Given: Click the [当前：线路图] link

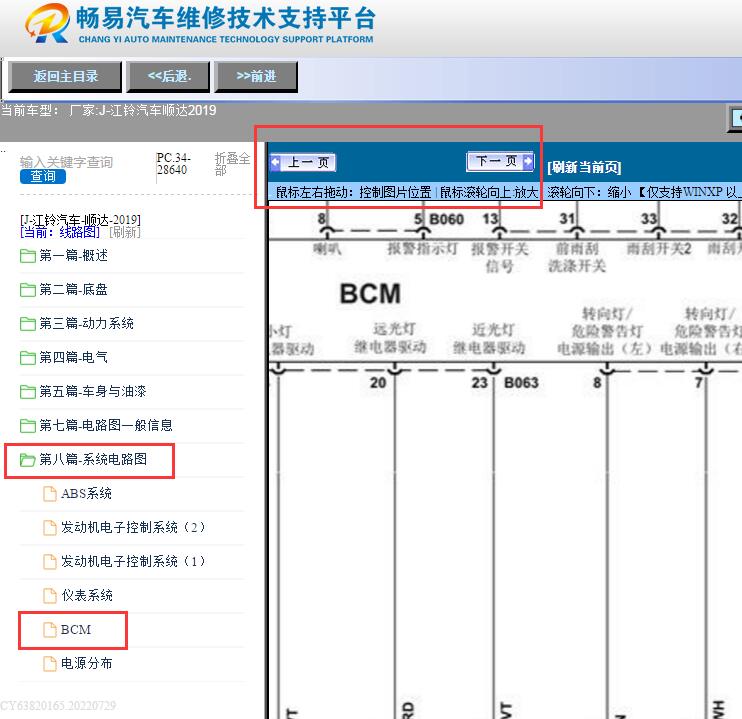Looking at the screenshot, I should (60, 232).
